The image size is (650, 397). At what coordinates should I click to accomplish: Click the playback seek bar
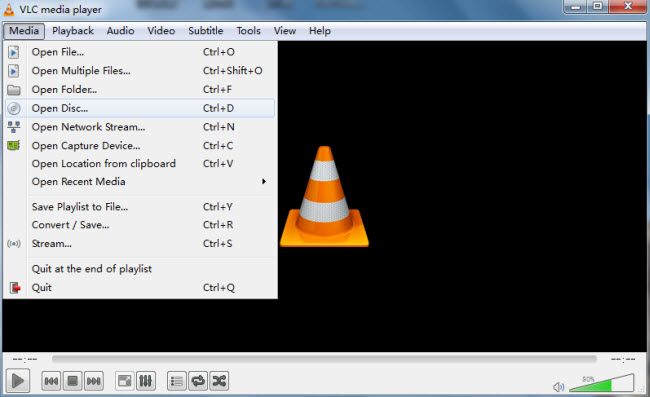click(324, 359)
